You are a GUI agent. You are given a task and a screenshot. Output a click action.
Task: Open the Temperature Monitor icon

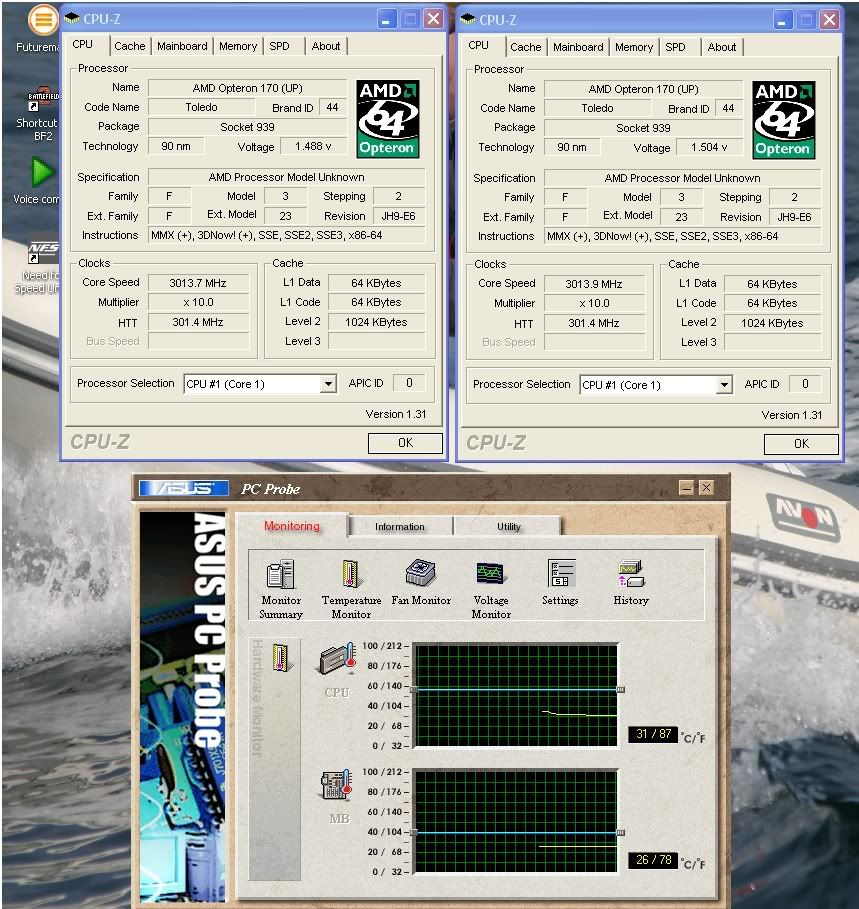point(350,575)
